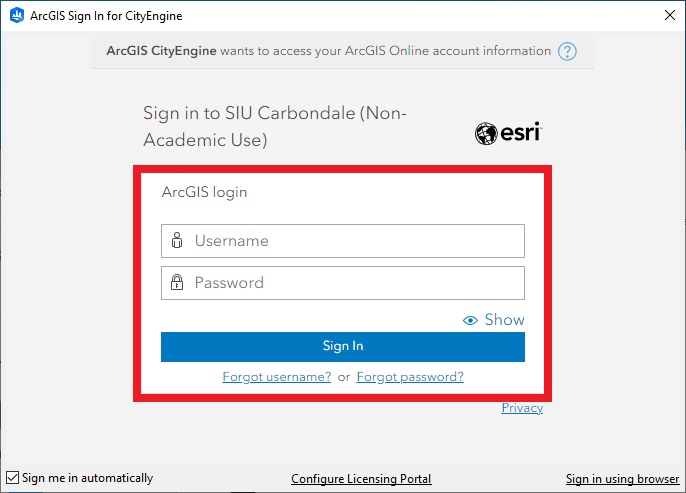The width and height of the screenshot is (686, 493).
Task: Click the padlock icon in Password field
Action: click(x=177, y=283)
